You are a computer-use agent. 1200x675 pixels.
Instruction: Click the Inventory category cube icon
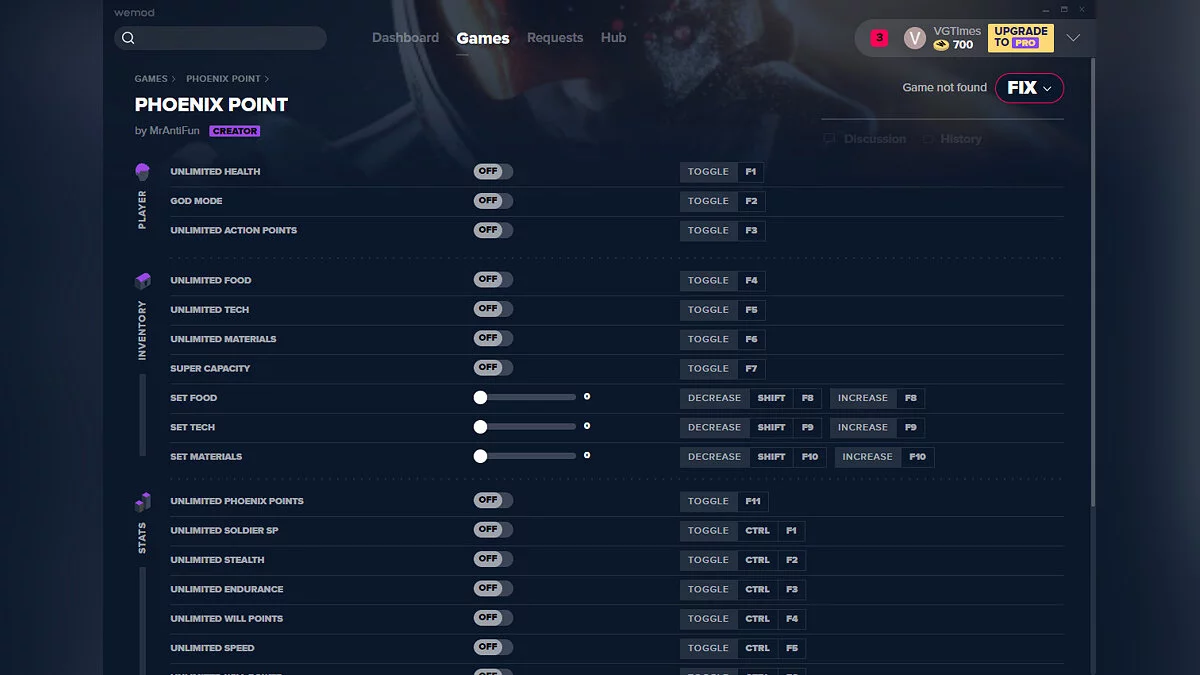142,281
